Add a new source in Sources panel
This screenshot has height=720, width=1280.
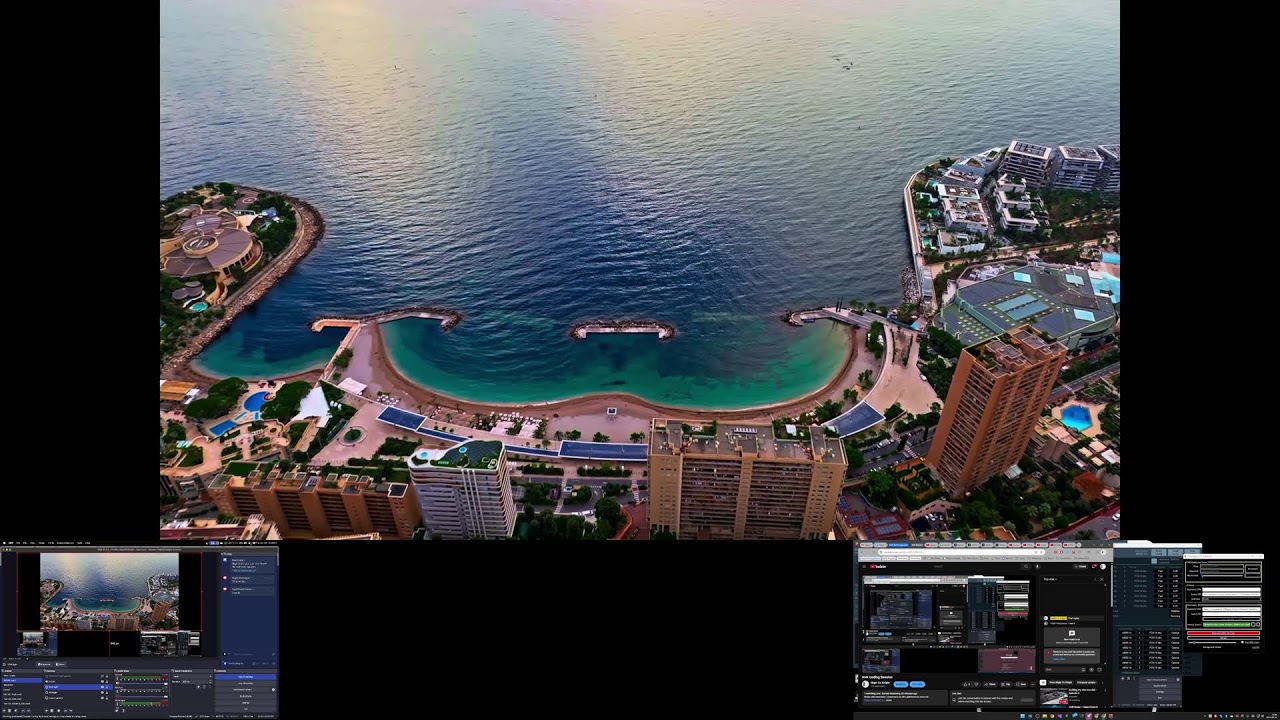point(48,711)
